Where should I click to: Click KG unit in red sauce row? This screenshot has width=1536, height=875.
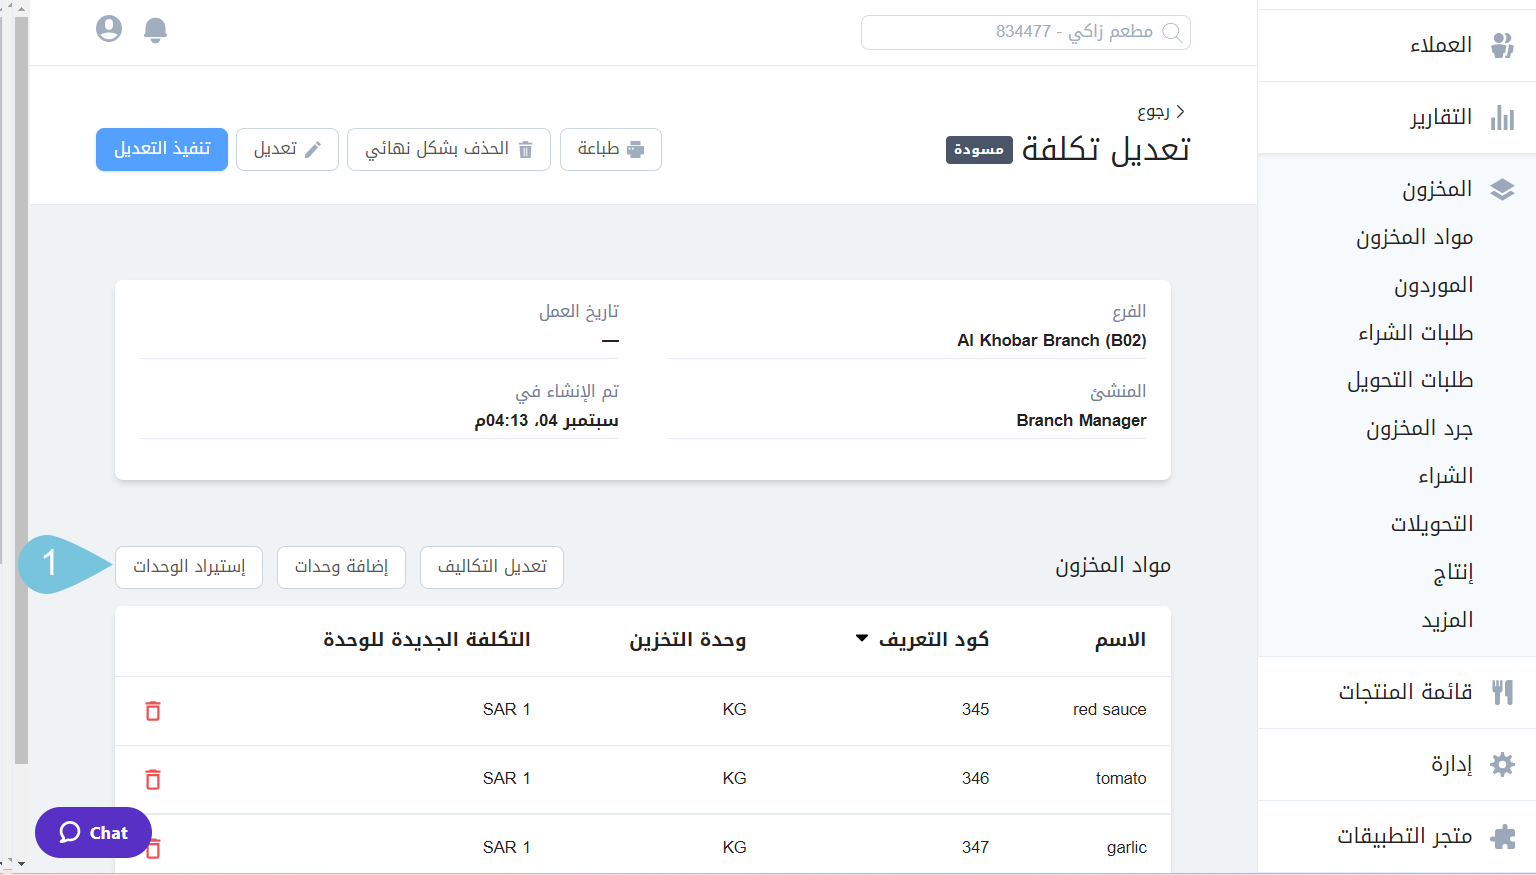click(734, 709)
